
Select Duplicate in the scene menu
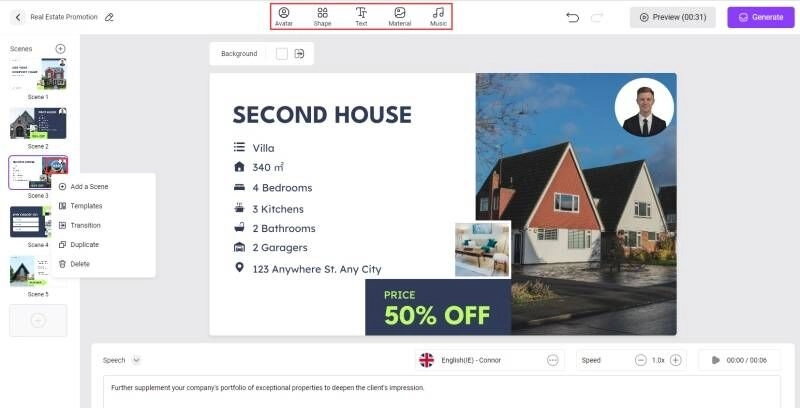[84, 244]
